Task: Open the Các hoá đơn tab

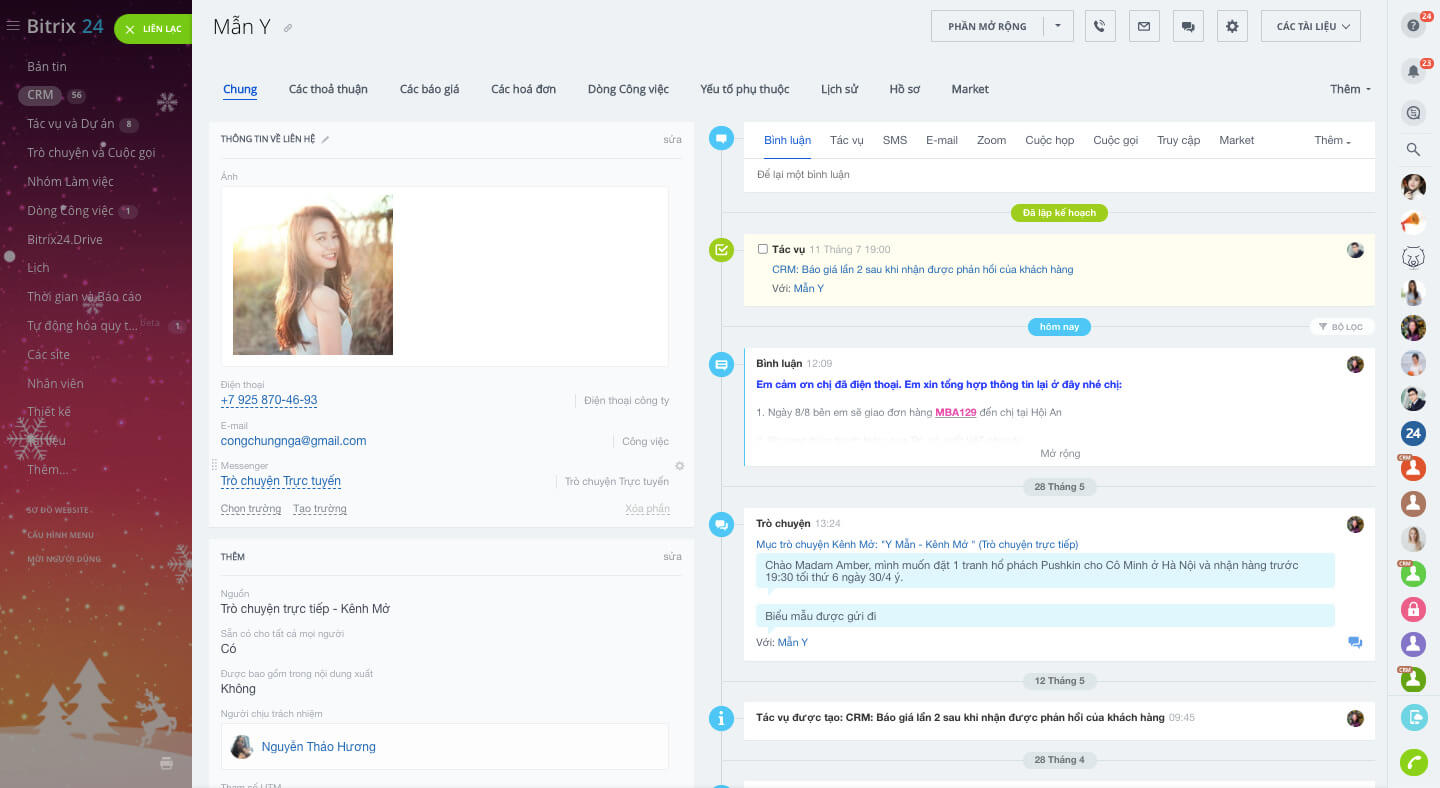Action: pos(523,89)
